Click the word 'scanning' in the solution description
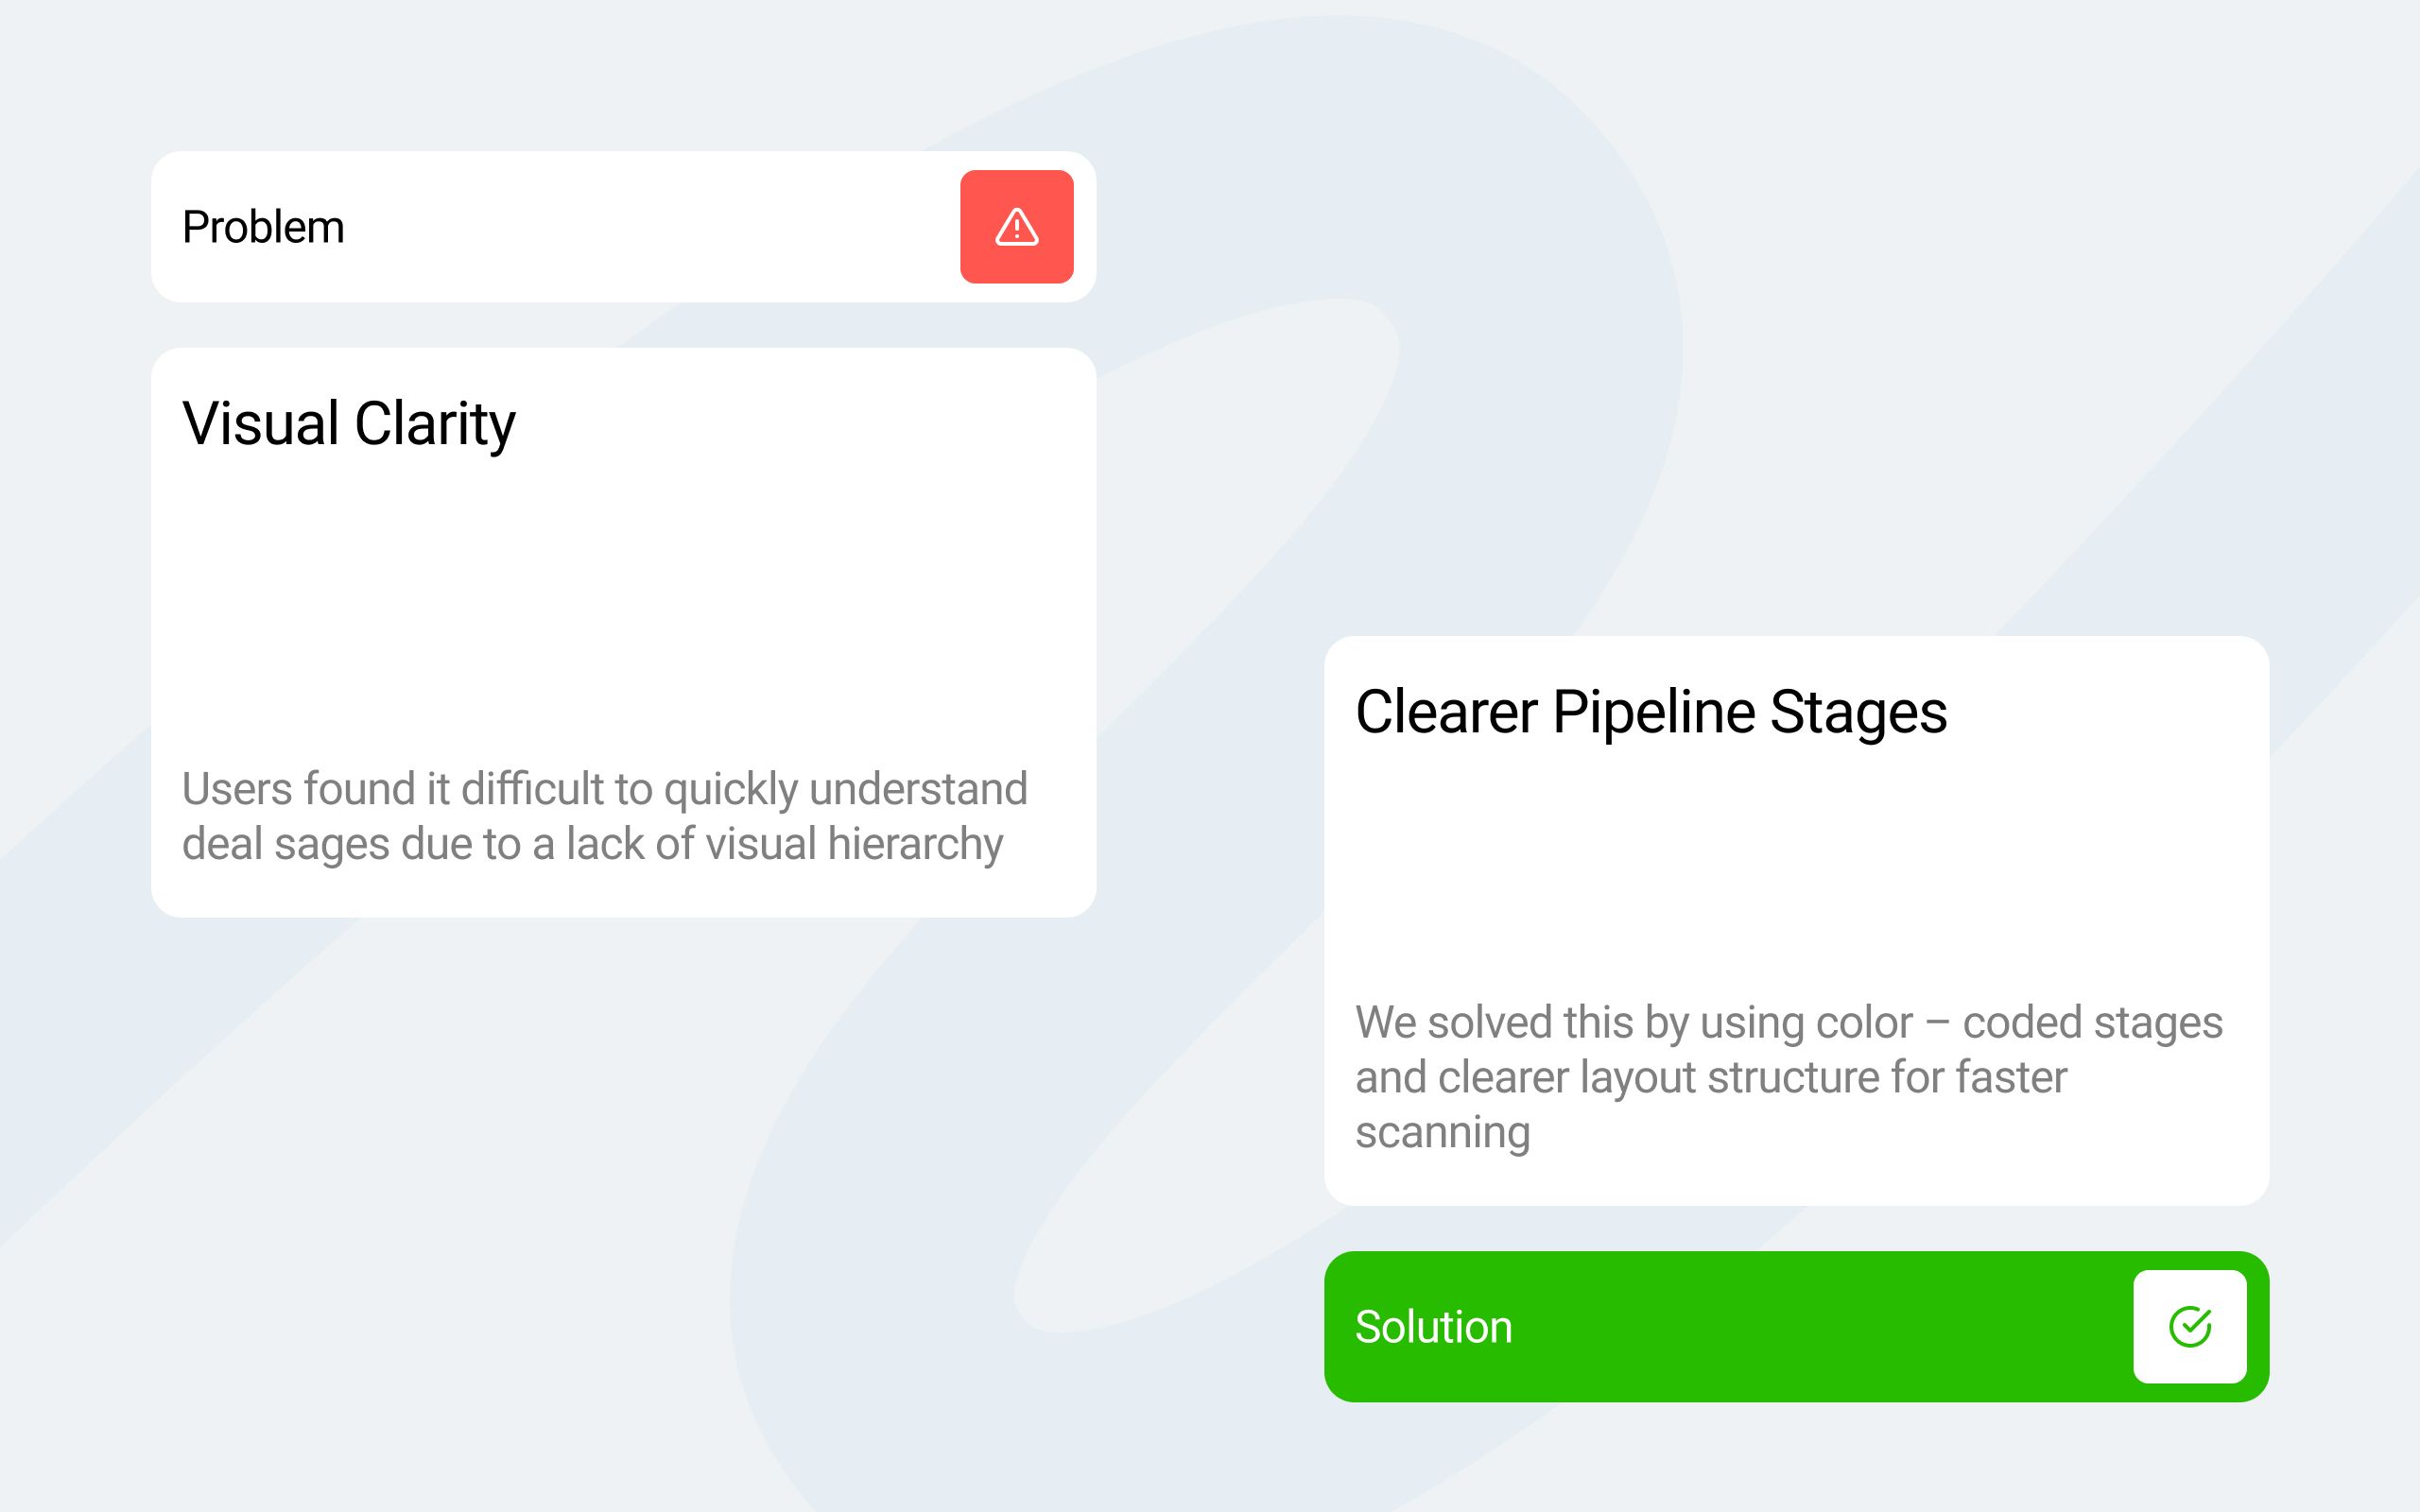Viewport: 2420px width, 1512px height. tap(1442, 1132)
